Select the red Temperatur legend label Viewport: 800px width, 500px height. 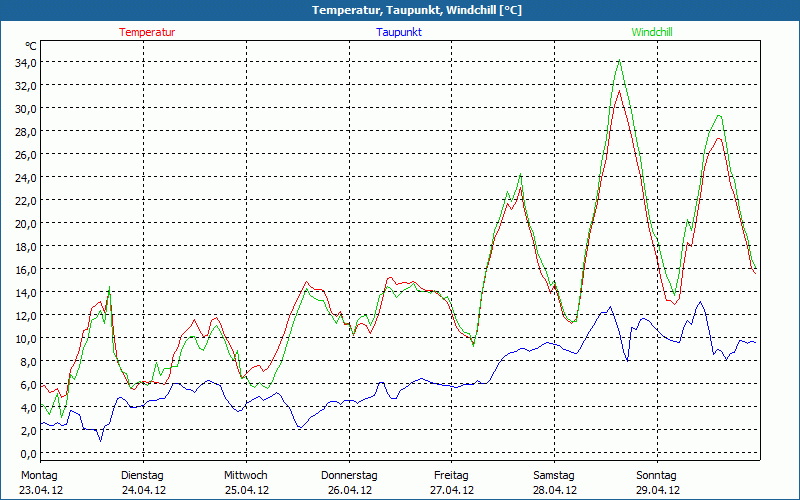tap(147, 32)
